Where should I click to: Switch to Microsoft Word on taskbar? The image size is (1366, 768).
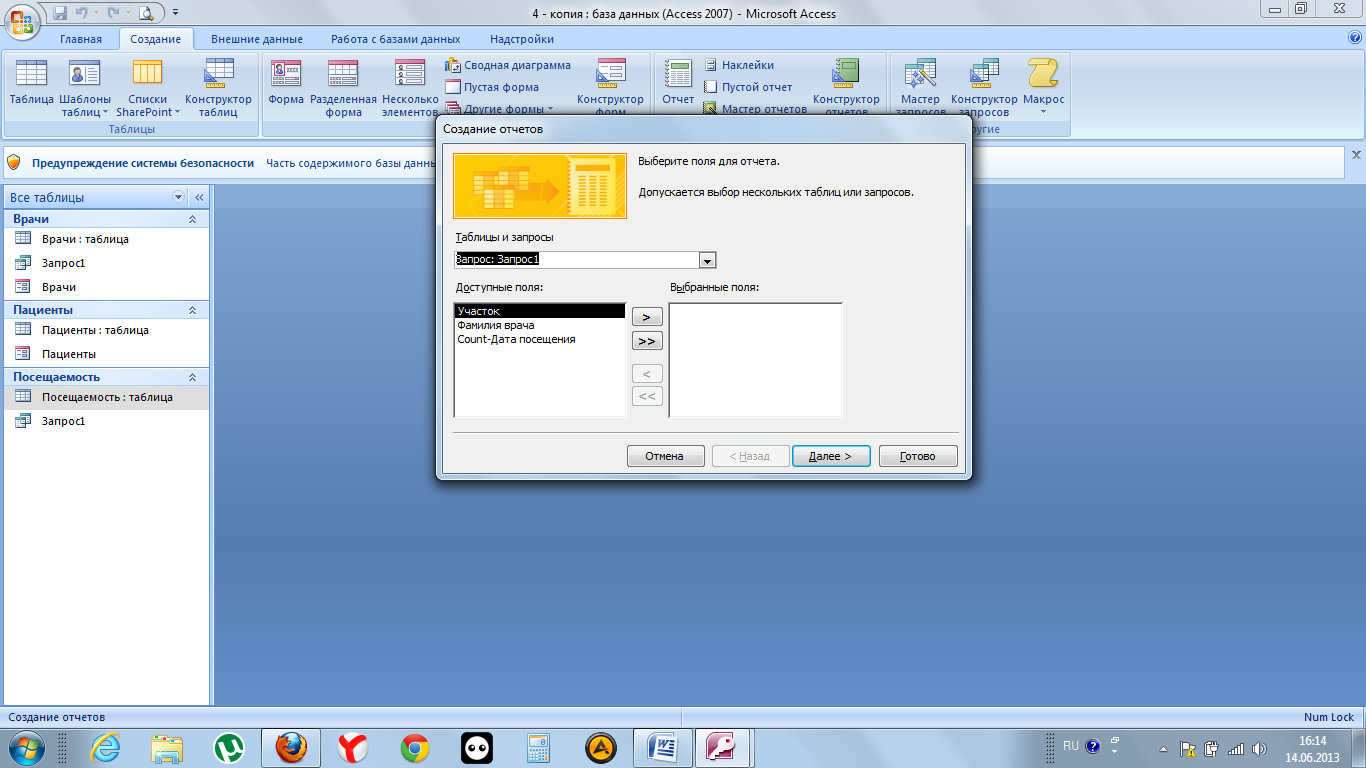click(663, 747)
